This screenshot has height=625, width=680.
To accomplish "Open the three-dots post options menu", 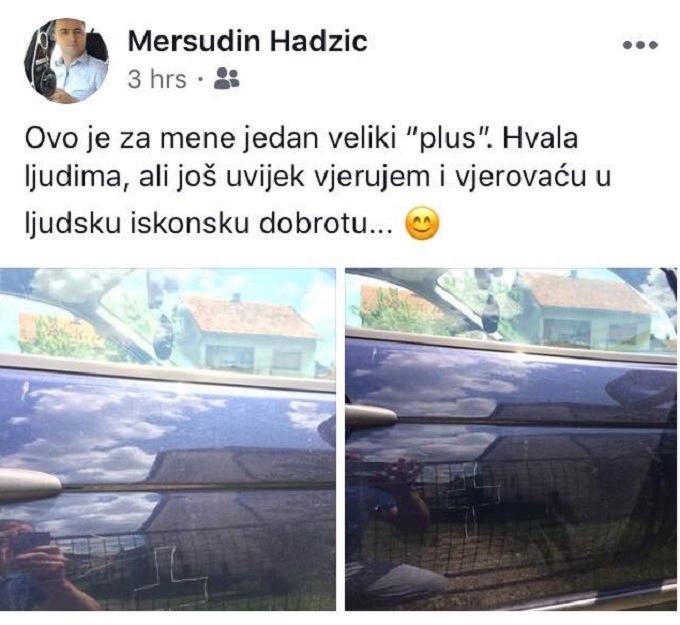I will [641, 44].
